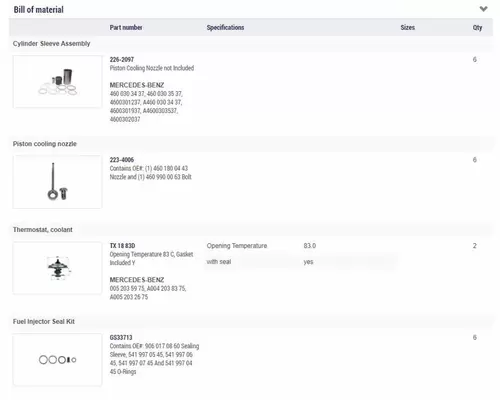Screen dimensions: 500x400
Task: Click part number GS33713
Action: point(121,338)
